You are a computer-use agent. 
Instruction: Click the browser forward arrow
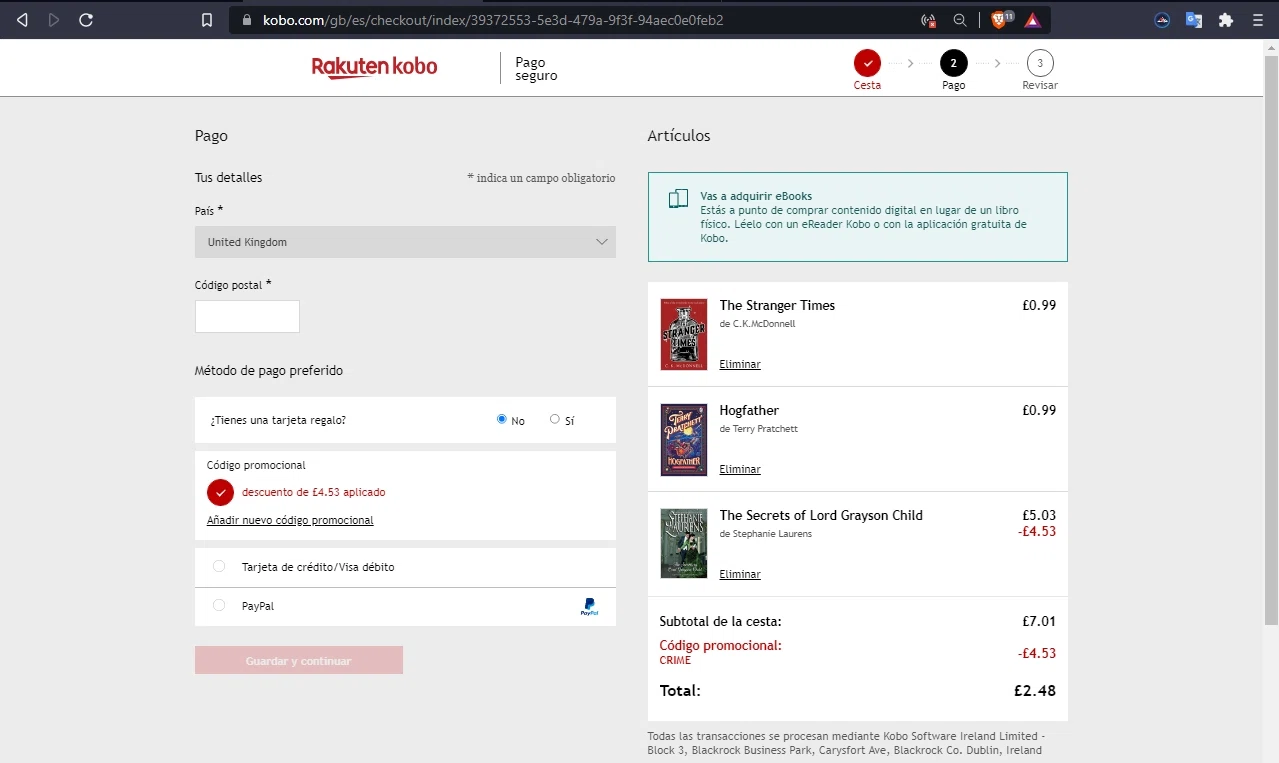point(54,20)
